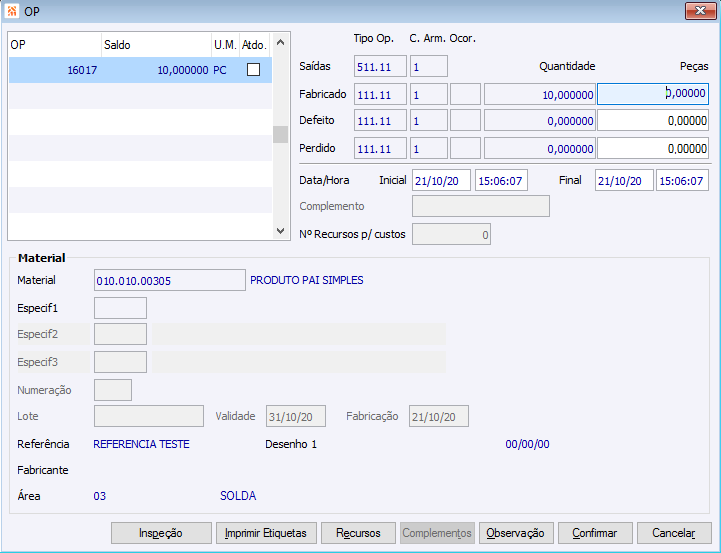
Task: Click the OP window application icon
Action: click(12, 11)
